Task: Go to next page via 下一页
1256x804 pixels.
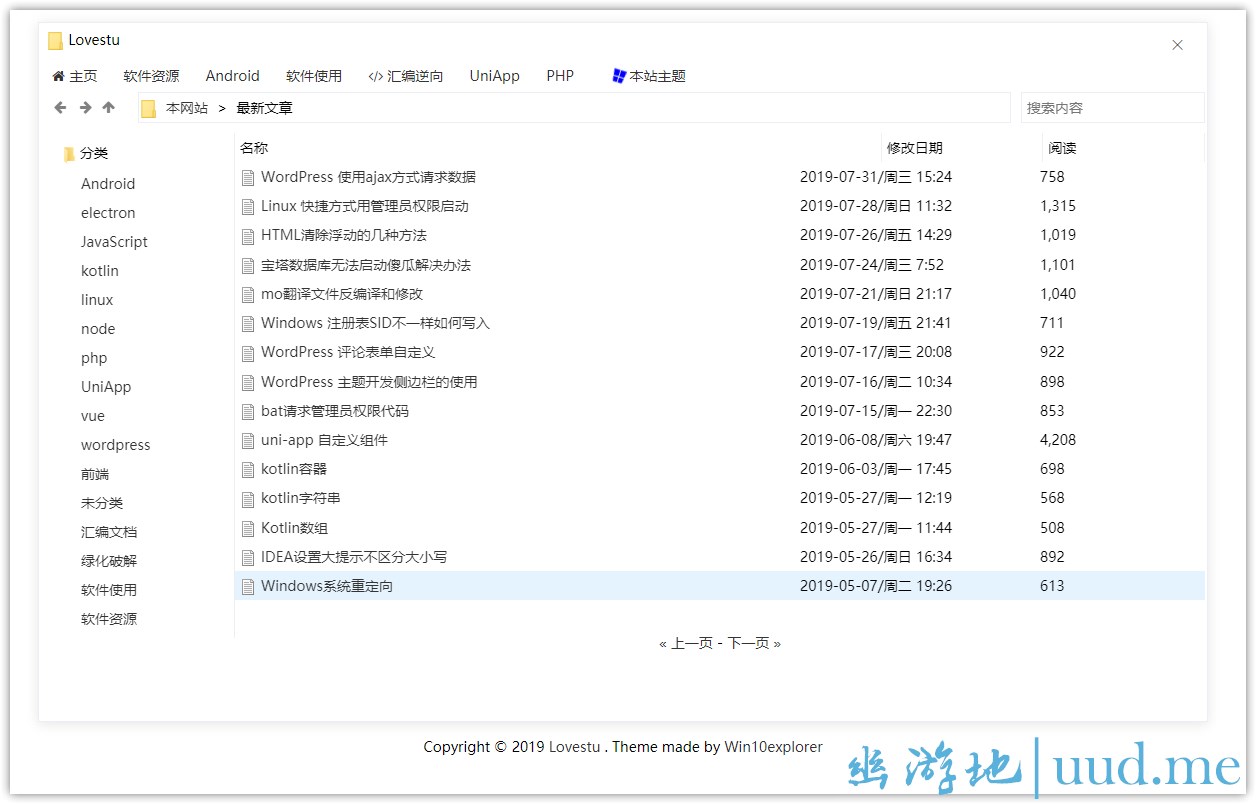Action: [749, 644]
